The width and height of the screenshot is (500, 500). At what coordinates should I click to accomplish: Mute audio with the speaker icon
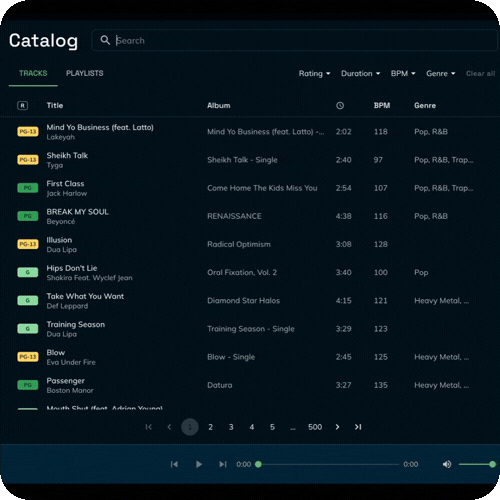[447, 464]
